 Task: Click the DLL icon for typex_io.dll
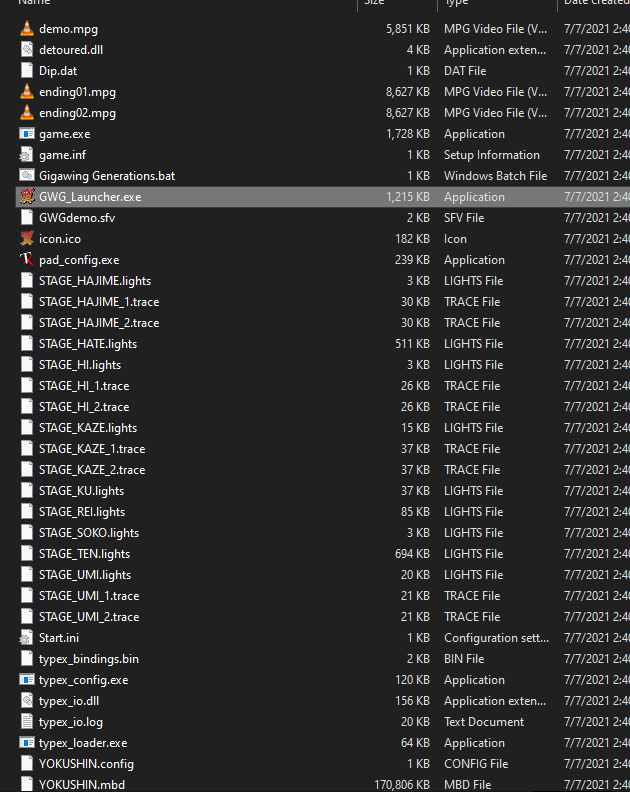click(x=27, y=701)
